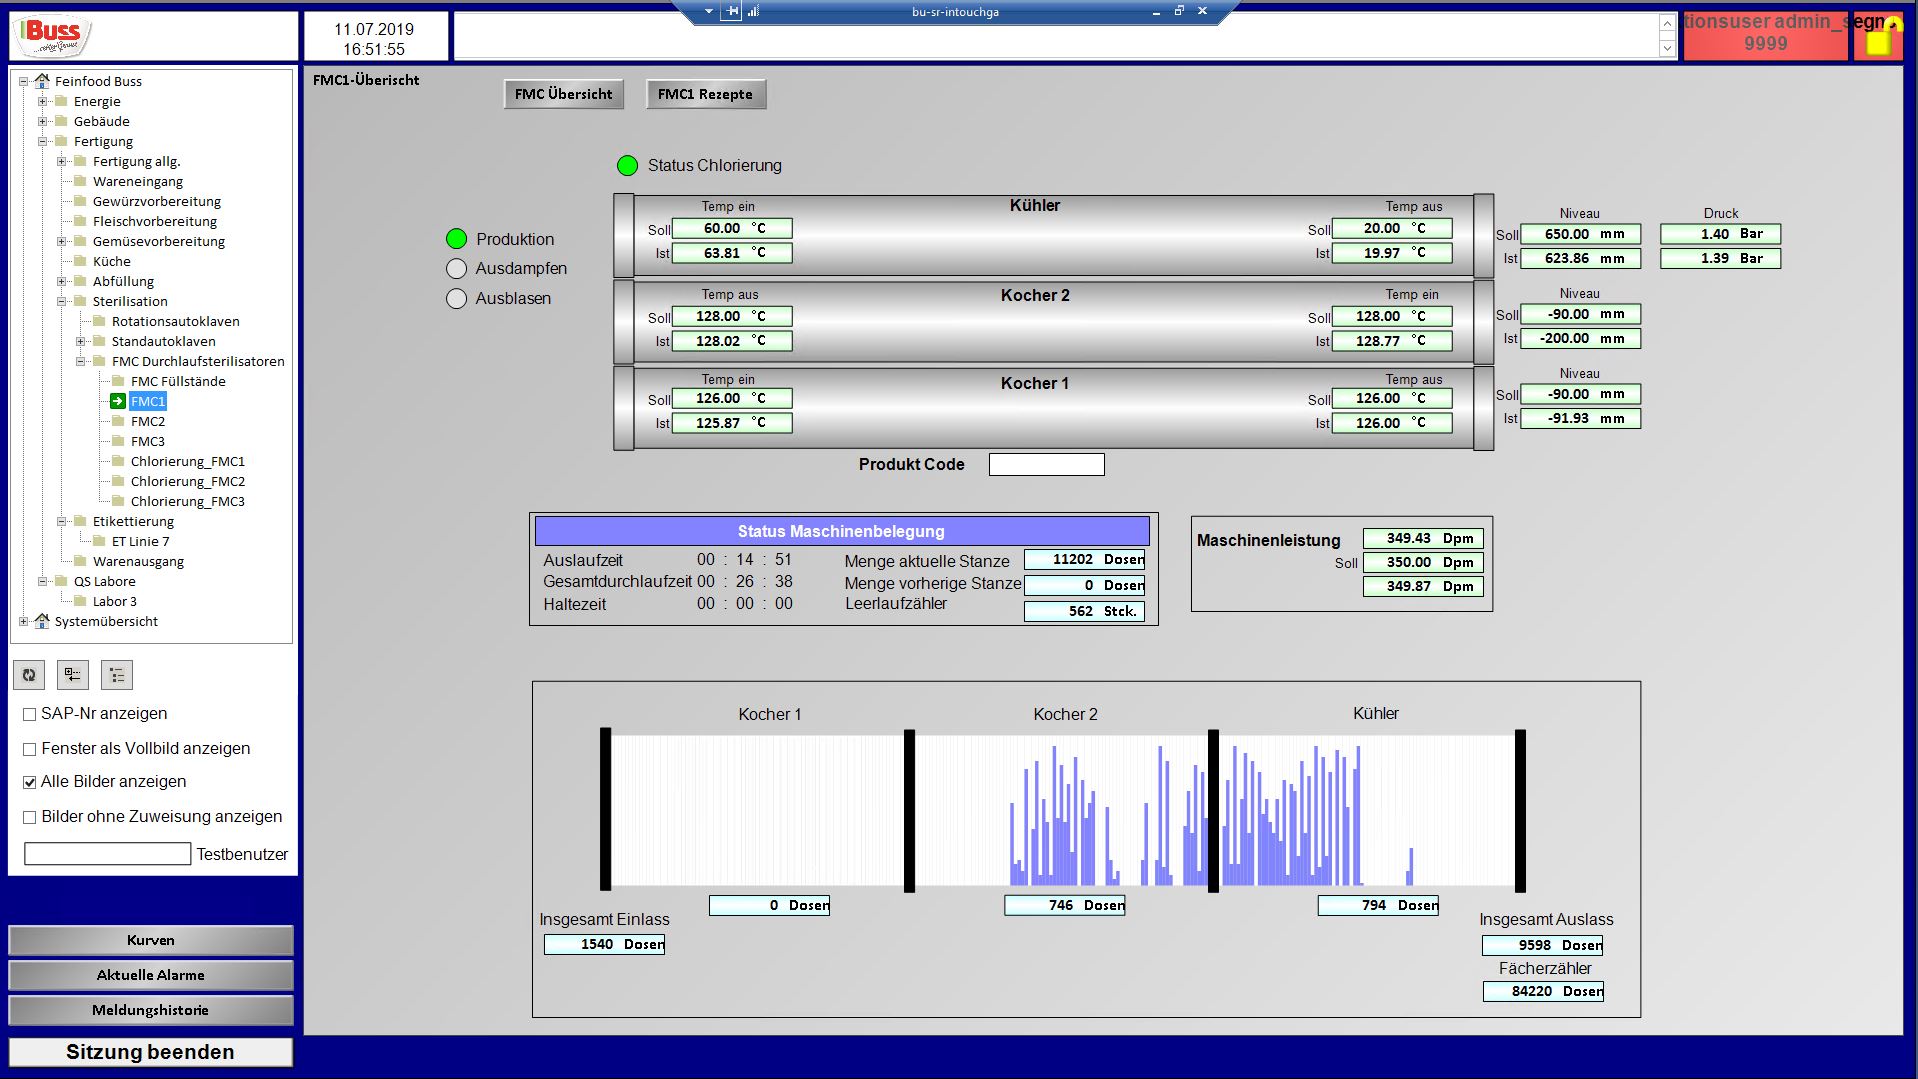
Task: Check the connection signal strength icon
Action: coord(753,11)
